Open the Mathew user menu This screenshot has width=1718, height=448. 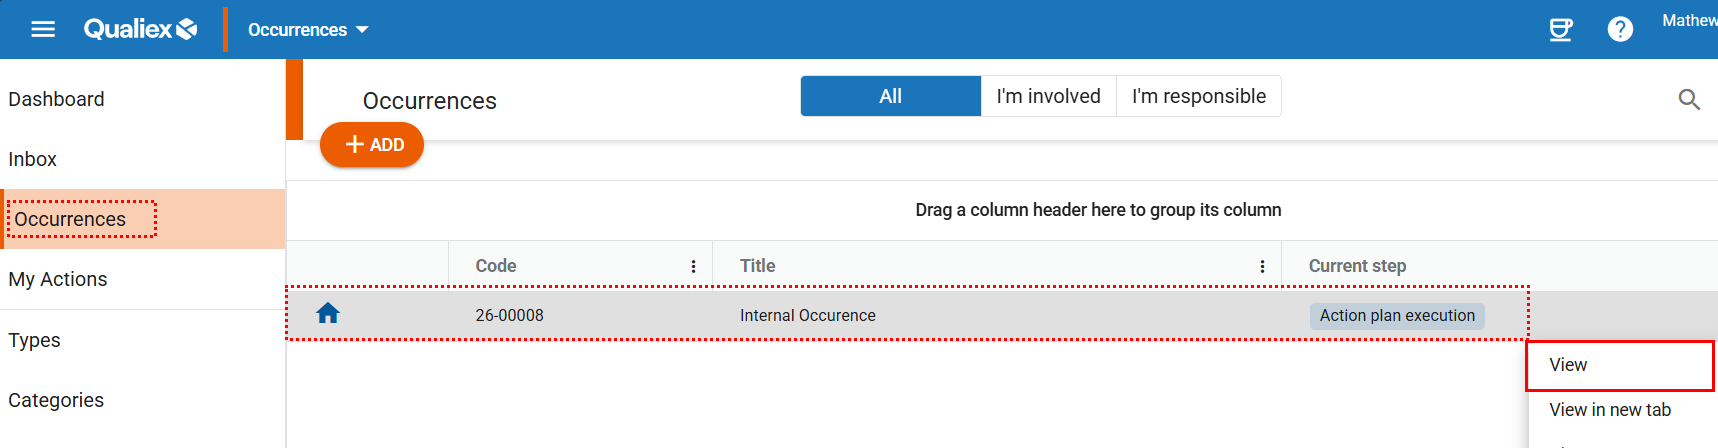(x=1689, y=21)
